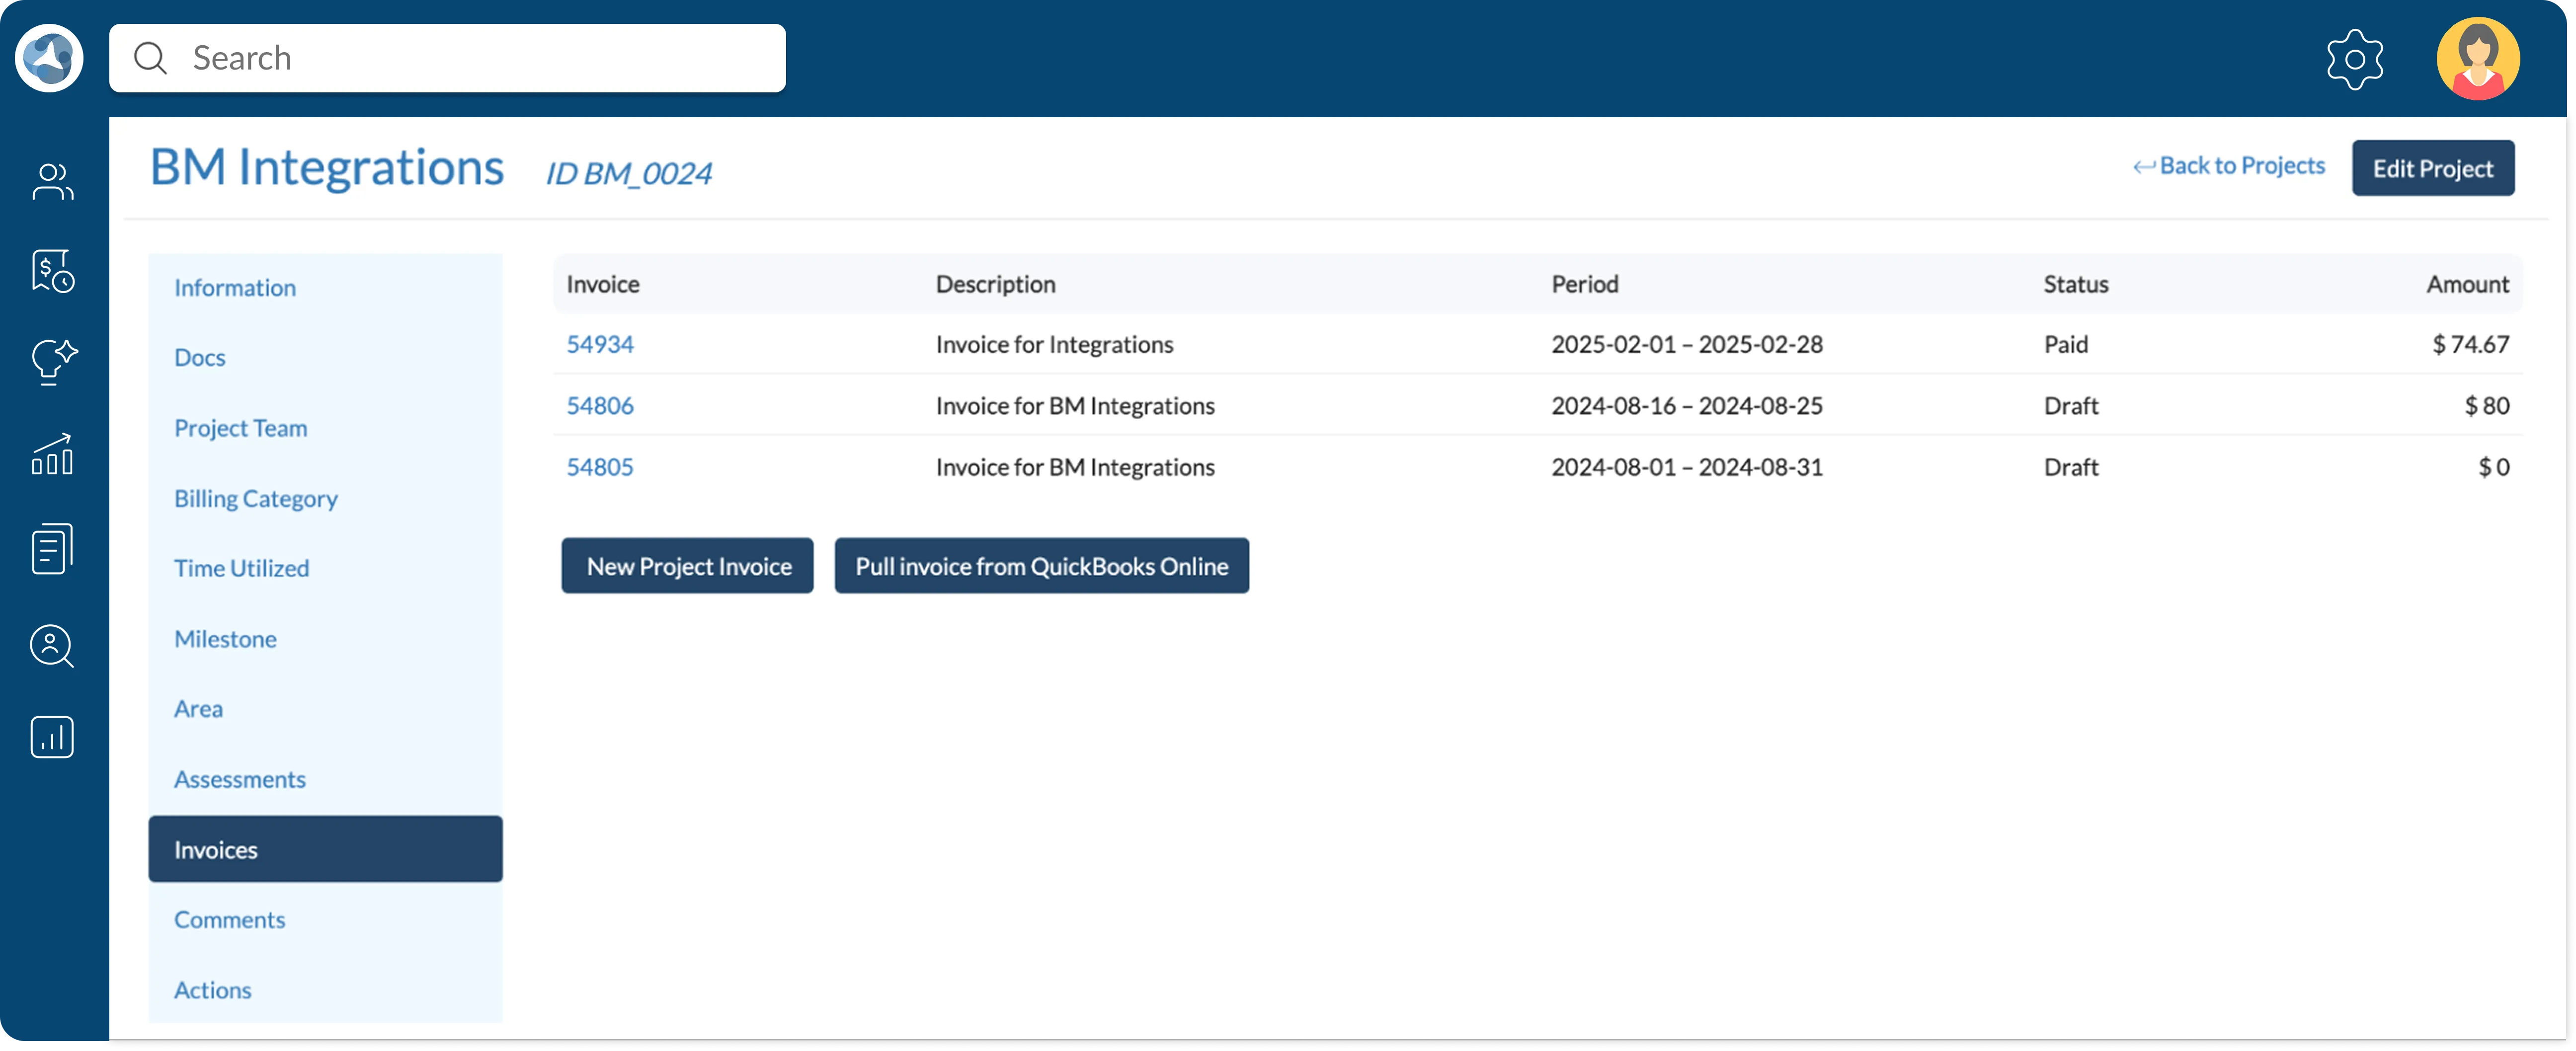Open the Comments section

pyautogui.click(x=229, y=919)
